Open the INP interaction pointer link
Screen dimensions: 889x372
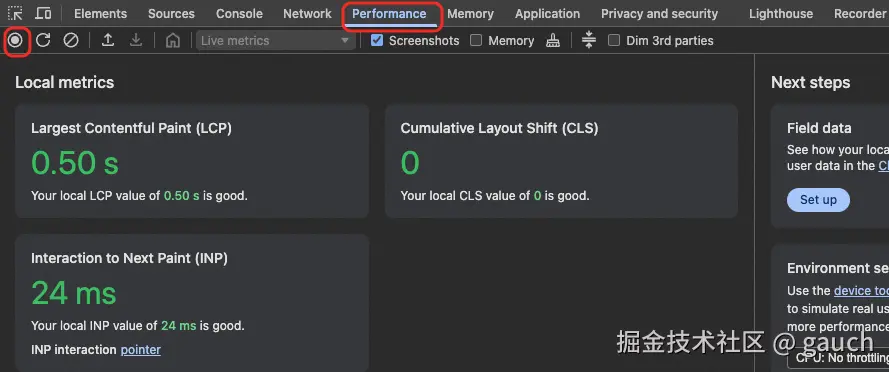click(141, 349)
